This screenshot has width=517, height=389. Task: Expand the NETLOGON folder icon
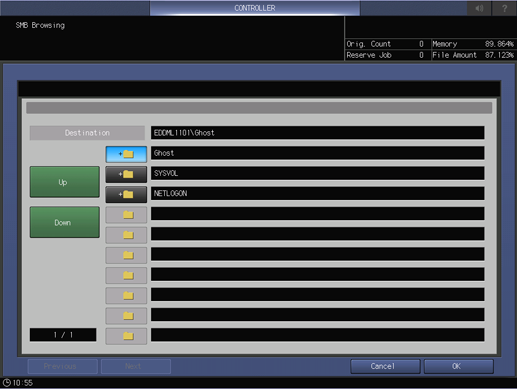tap(126, 194)
